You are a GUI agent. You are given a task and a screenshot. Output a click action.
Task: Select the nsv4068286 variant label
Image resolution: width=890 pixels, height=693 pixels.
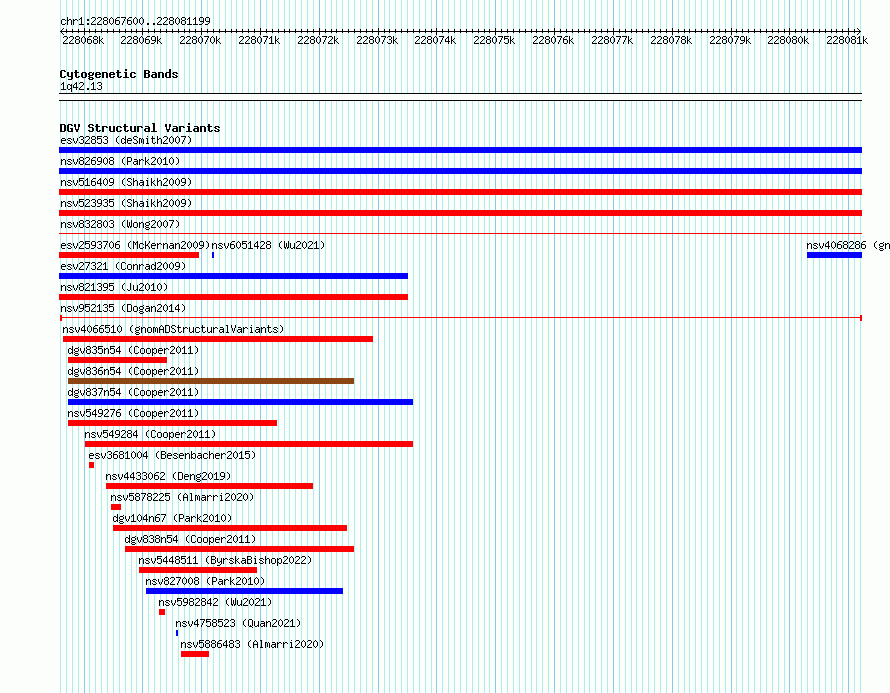pos(848,245)
